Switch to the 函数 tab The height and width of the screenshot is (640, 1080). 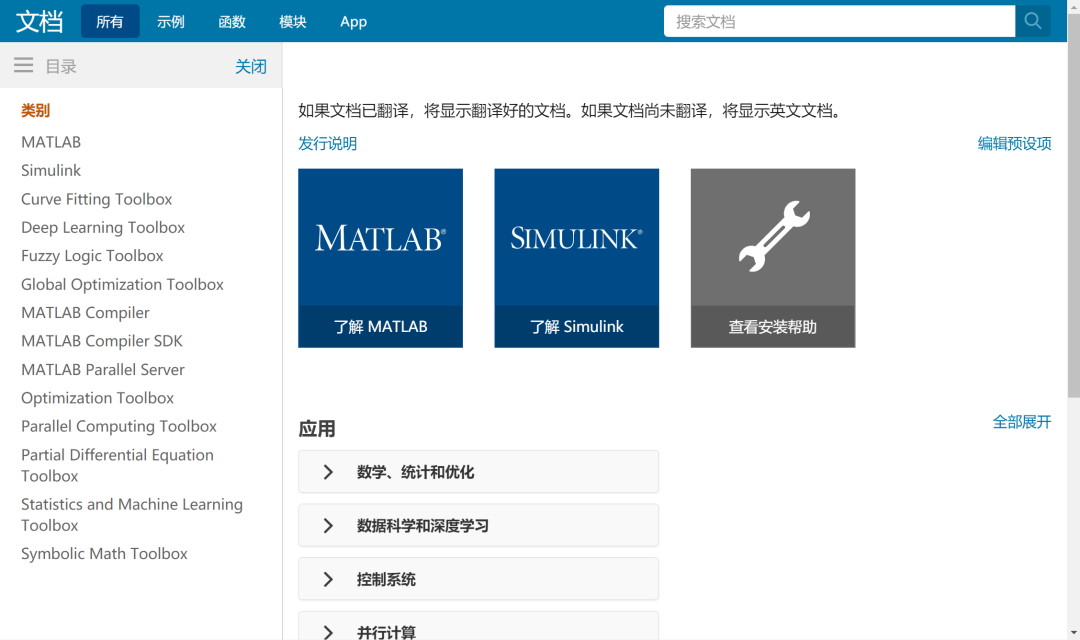[231, 20]
